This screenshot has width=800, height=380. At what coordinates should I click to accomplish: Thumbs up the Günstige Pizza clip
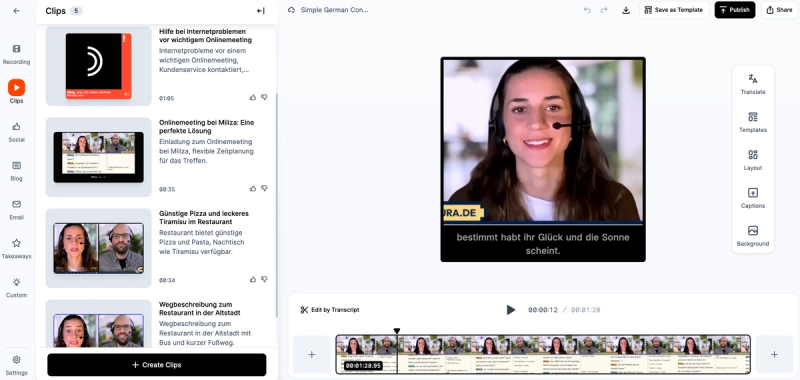tap(253, 280)
